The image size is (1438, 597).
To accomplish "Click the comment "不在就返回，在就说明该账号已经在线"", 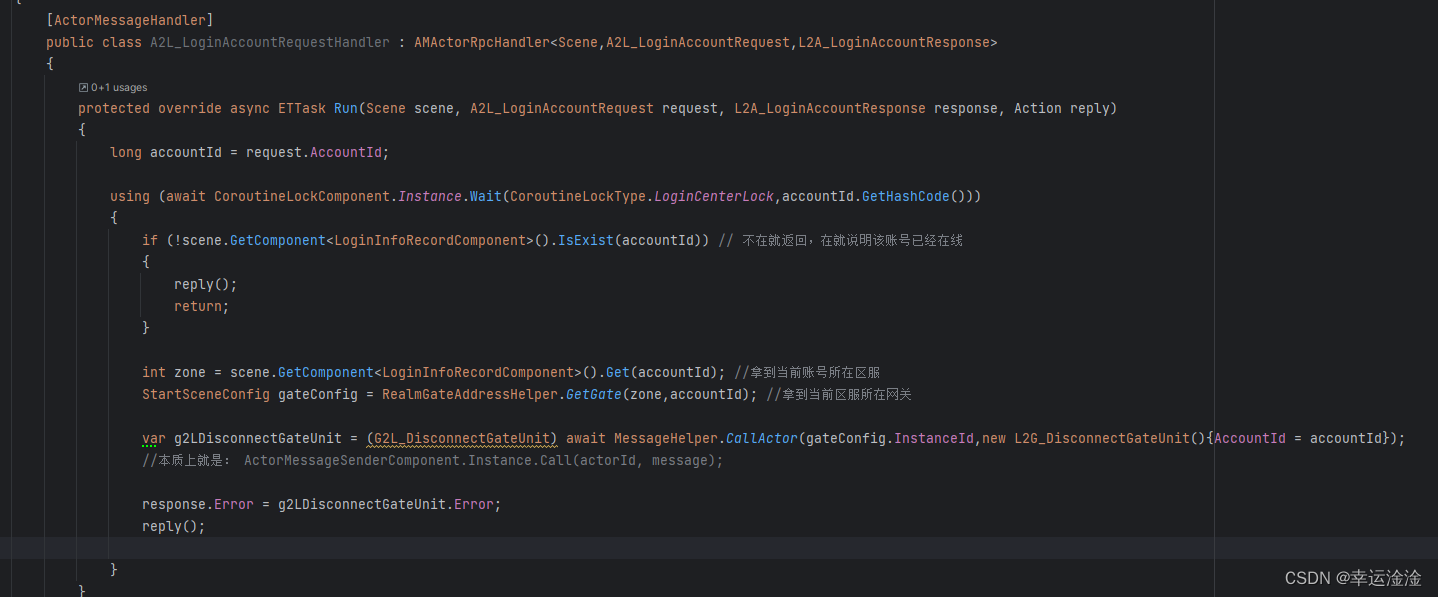I will (x=841, y=240).
